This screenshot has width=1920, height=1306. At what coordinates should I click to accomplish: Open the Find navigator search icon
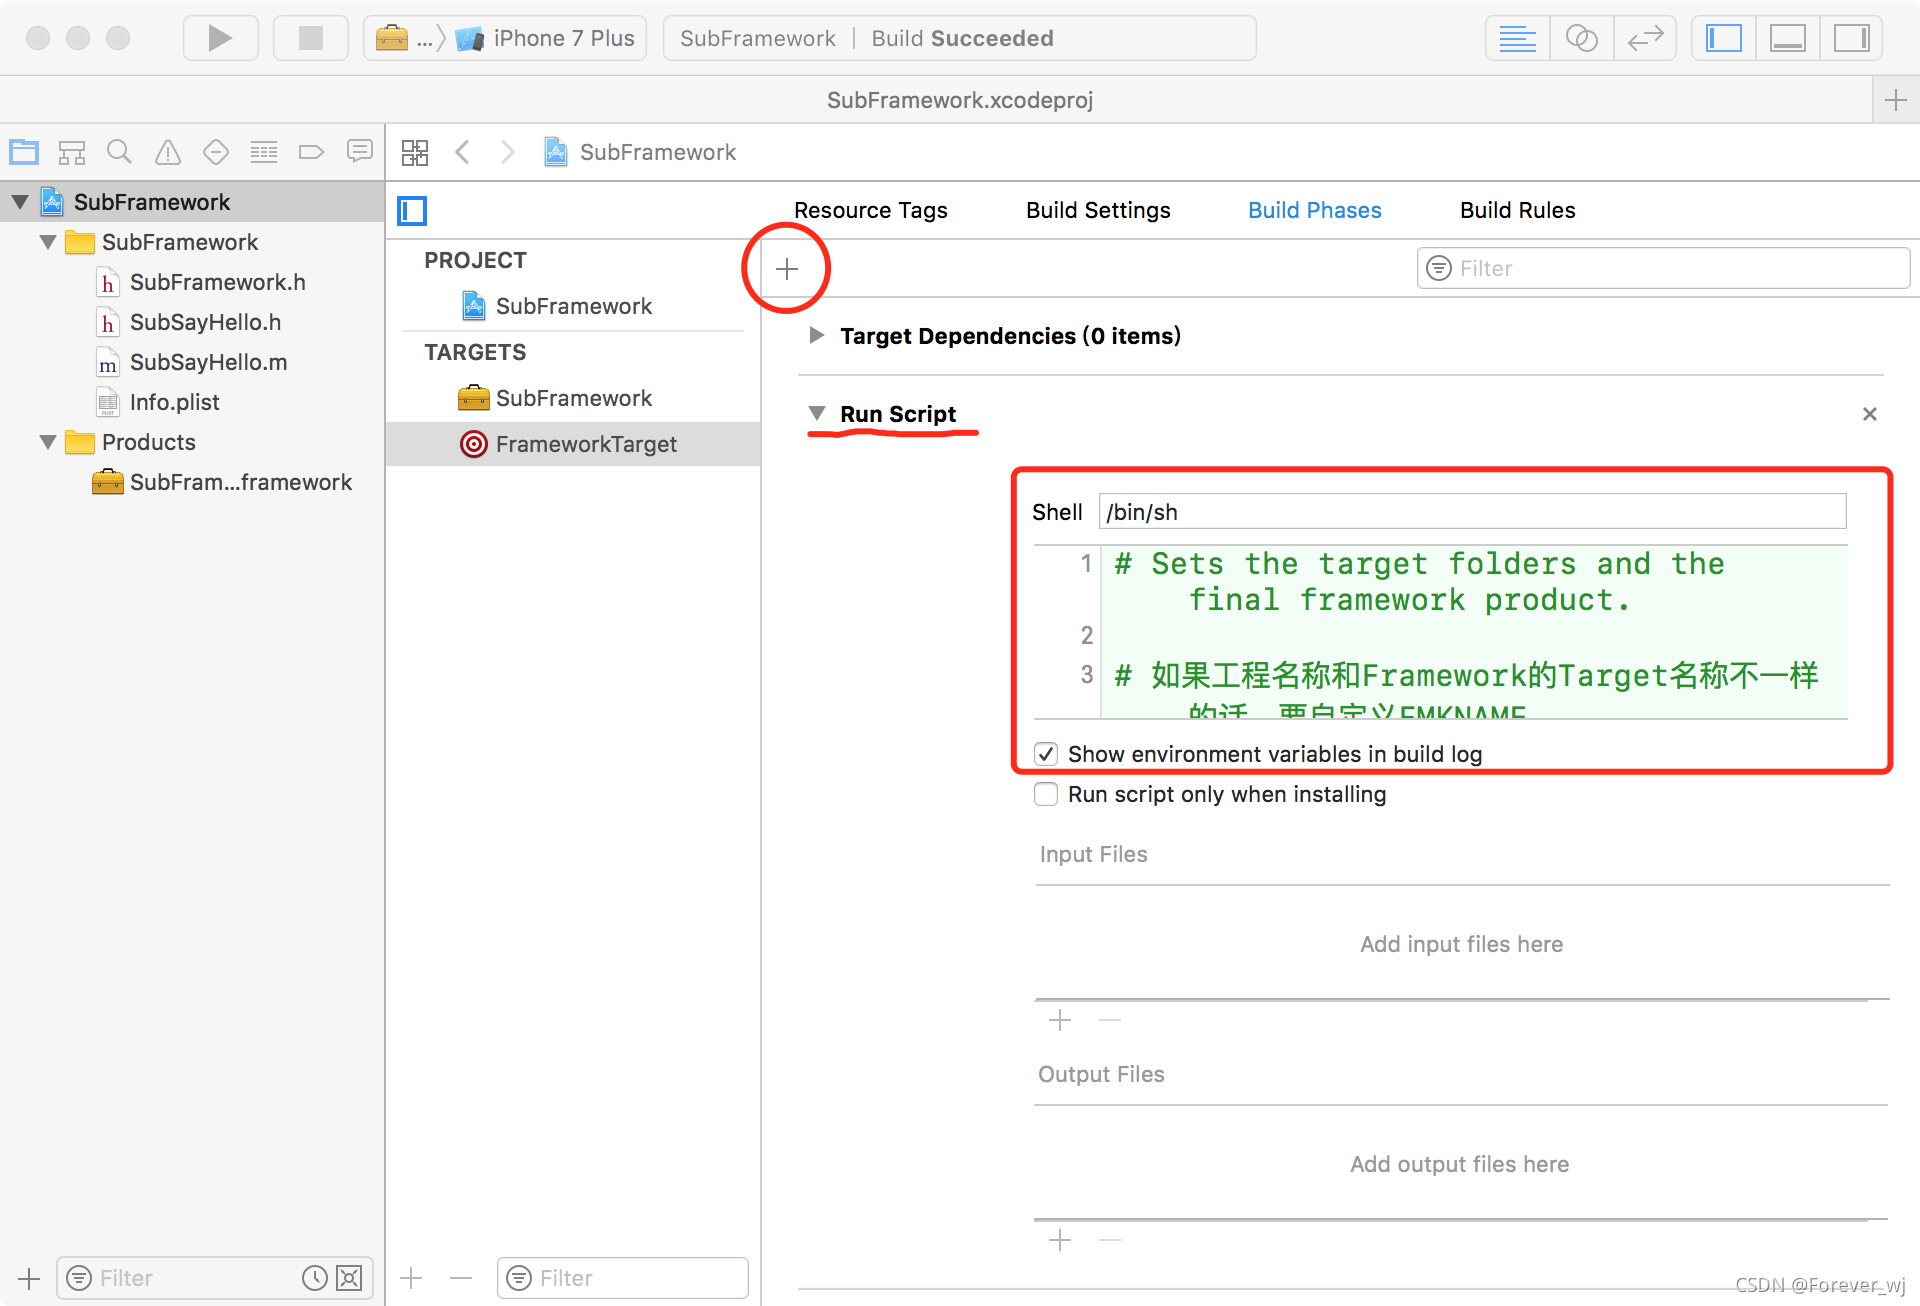pos(119,152)
